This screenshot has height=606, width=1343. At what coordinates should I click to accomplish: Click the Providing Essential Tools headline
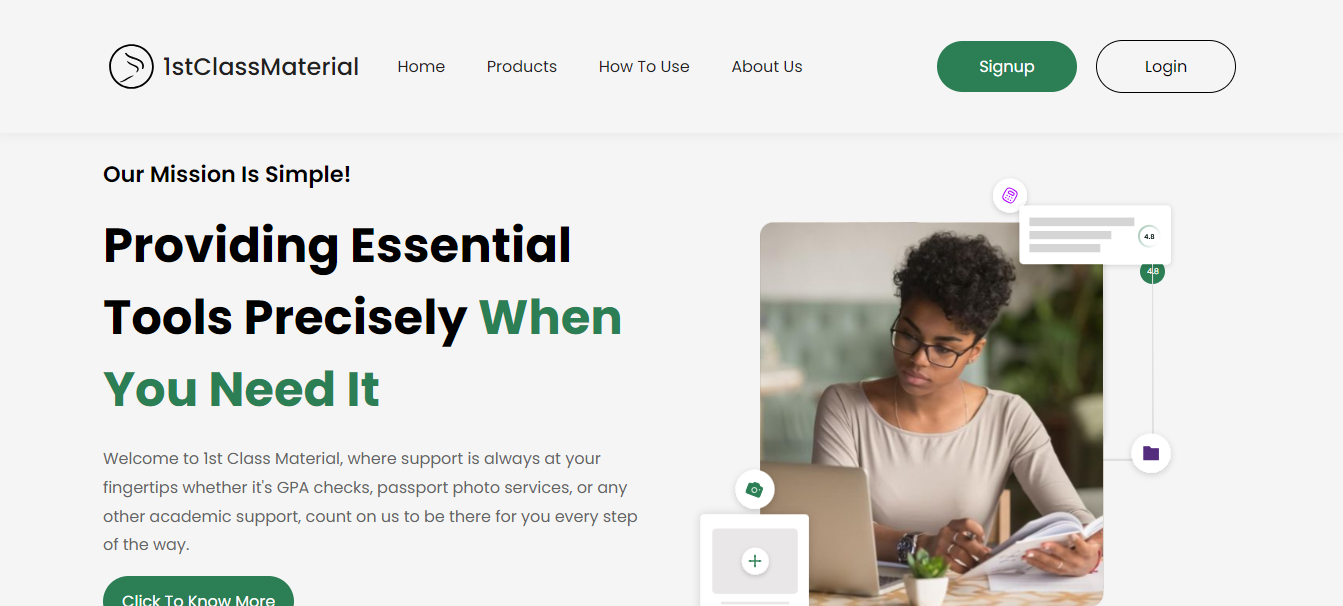(363, 317)
